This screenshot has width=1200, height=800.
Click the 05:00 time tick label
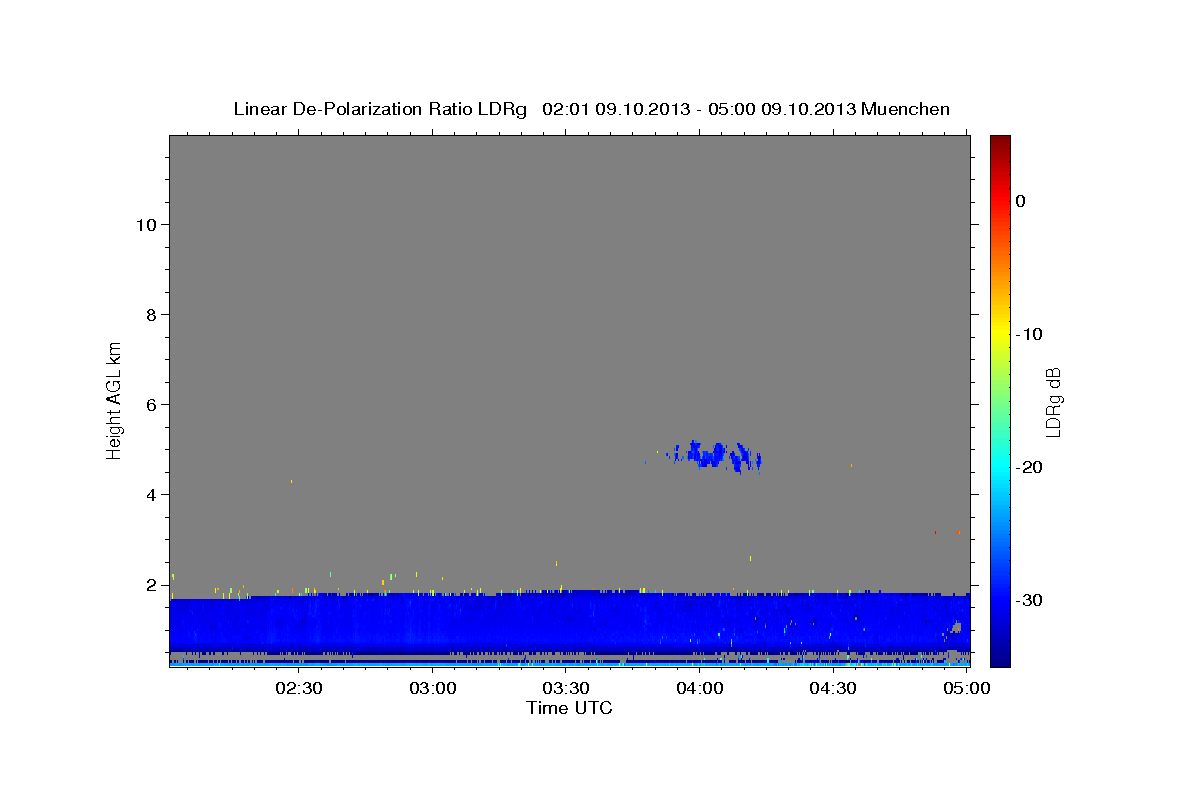[x=966, y=688]
